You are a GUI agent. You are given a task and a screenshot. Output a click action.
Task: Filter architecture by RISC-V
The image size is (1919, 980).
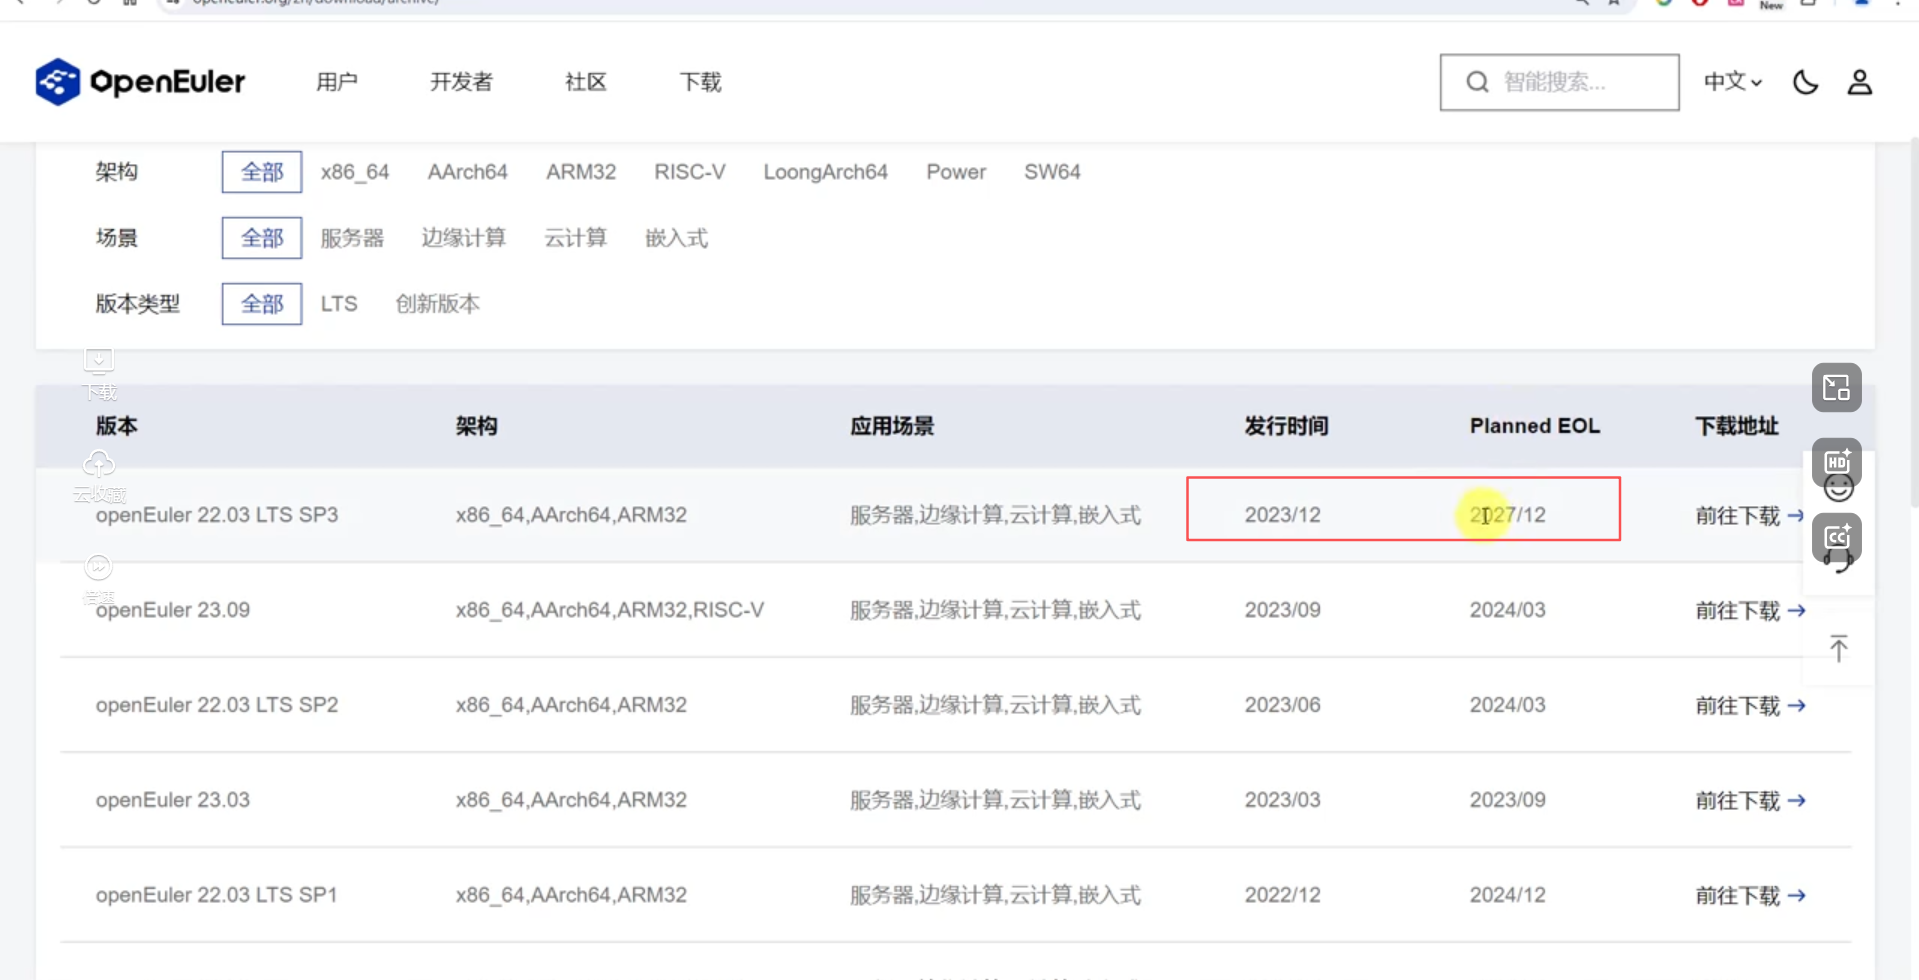click(690, 172)
